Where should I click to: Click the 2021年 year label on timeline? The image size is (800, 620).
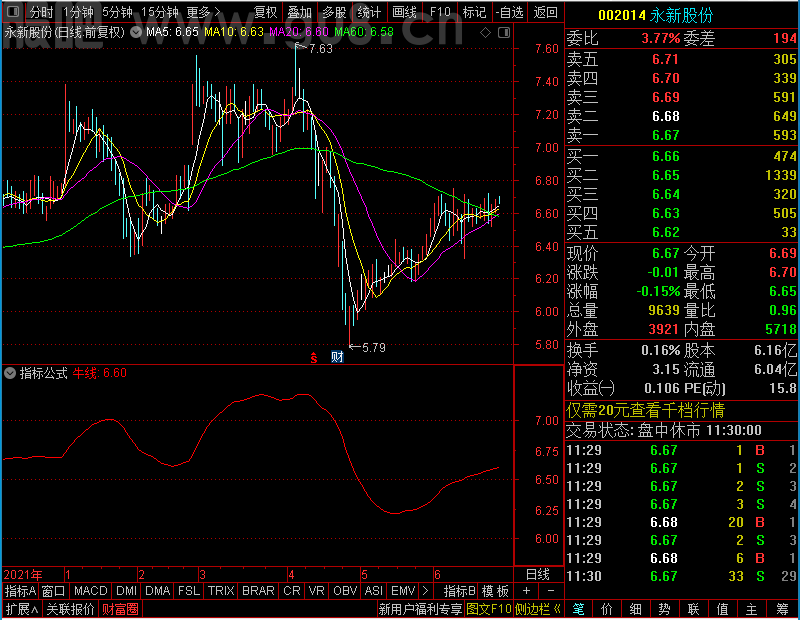23,575
